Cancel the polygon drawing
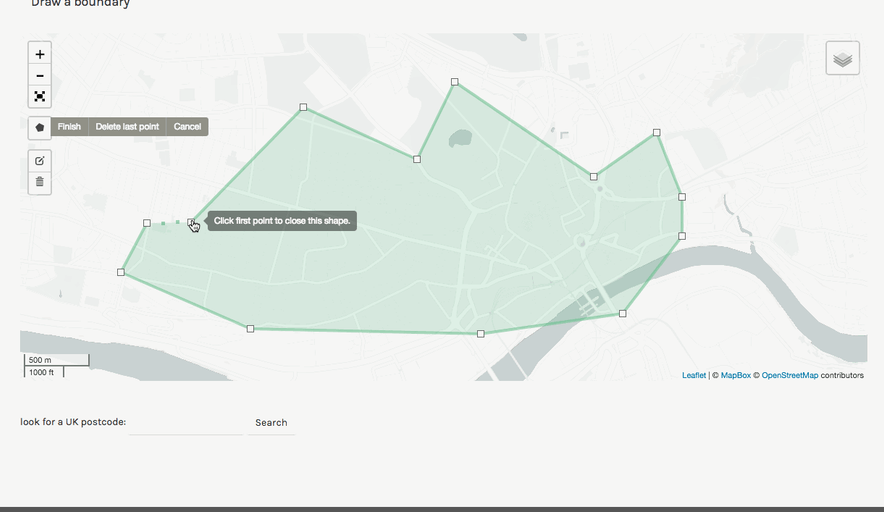 pyautogui.click(x=187, y=127)
